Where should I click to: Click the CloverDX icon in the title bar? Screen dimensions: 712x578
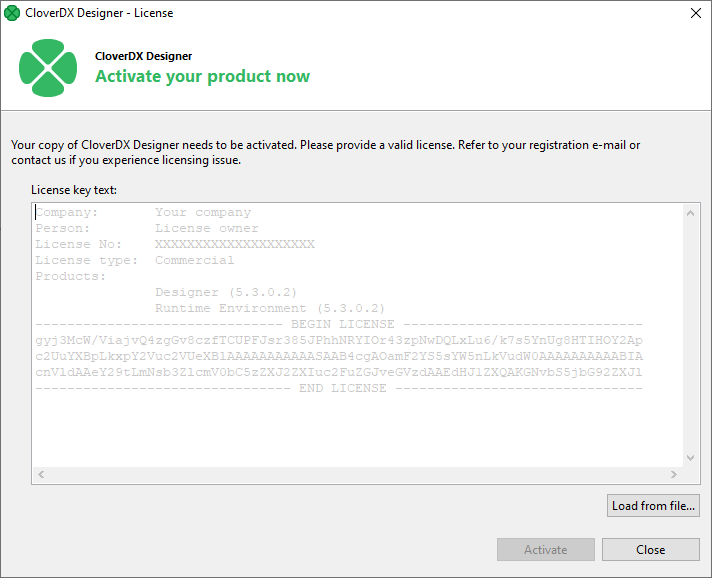coord(12,13)
